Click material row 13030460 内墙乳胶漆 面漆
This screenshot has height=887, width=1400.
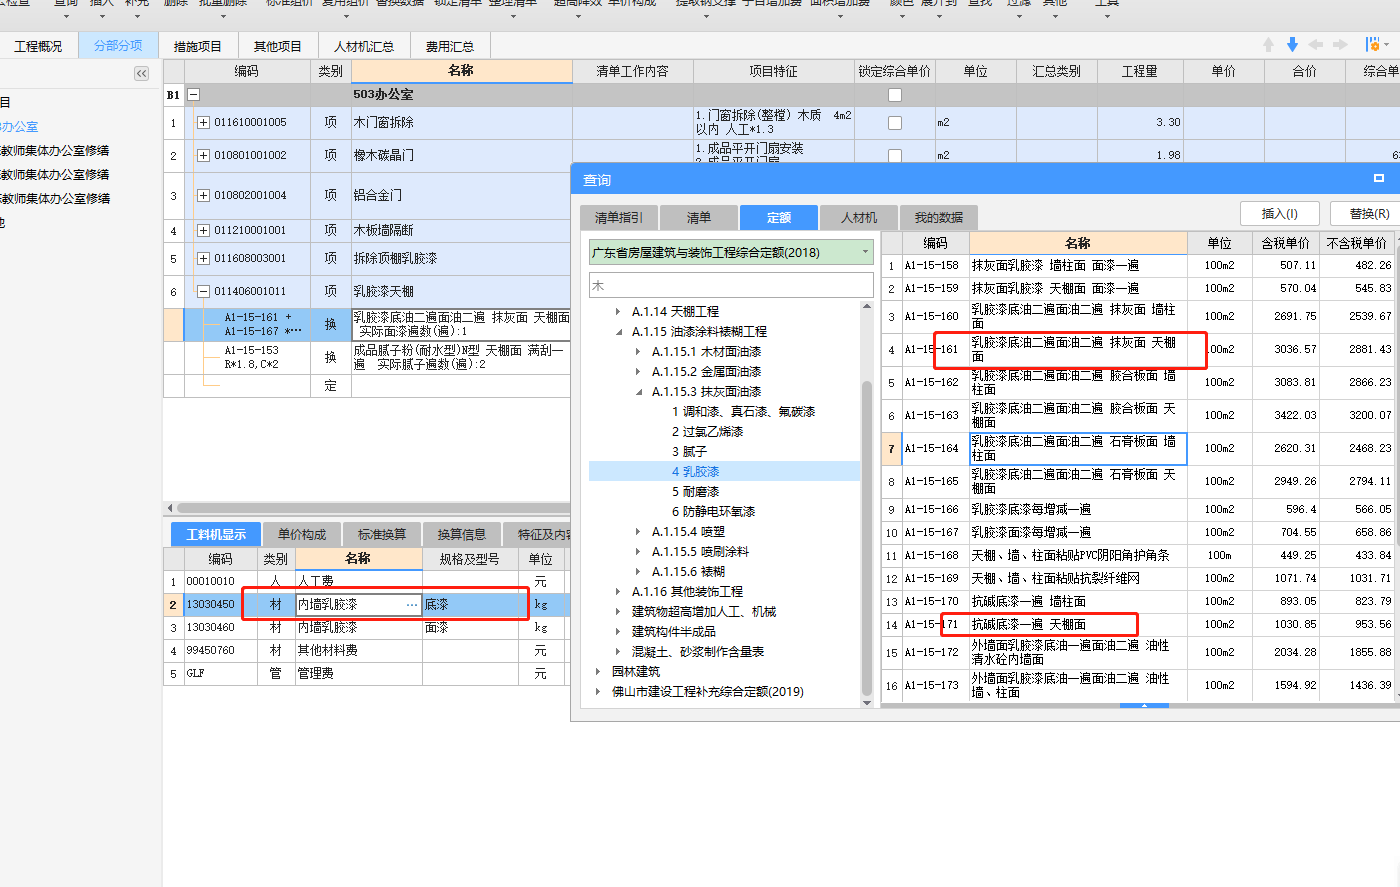click(368, 627)
